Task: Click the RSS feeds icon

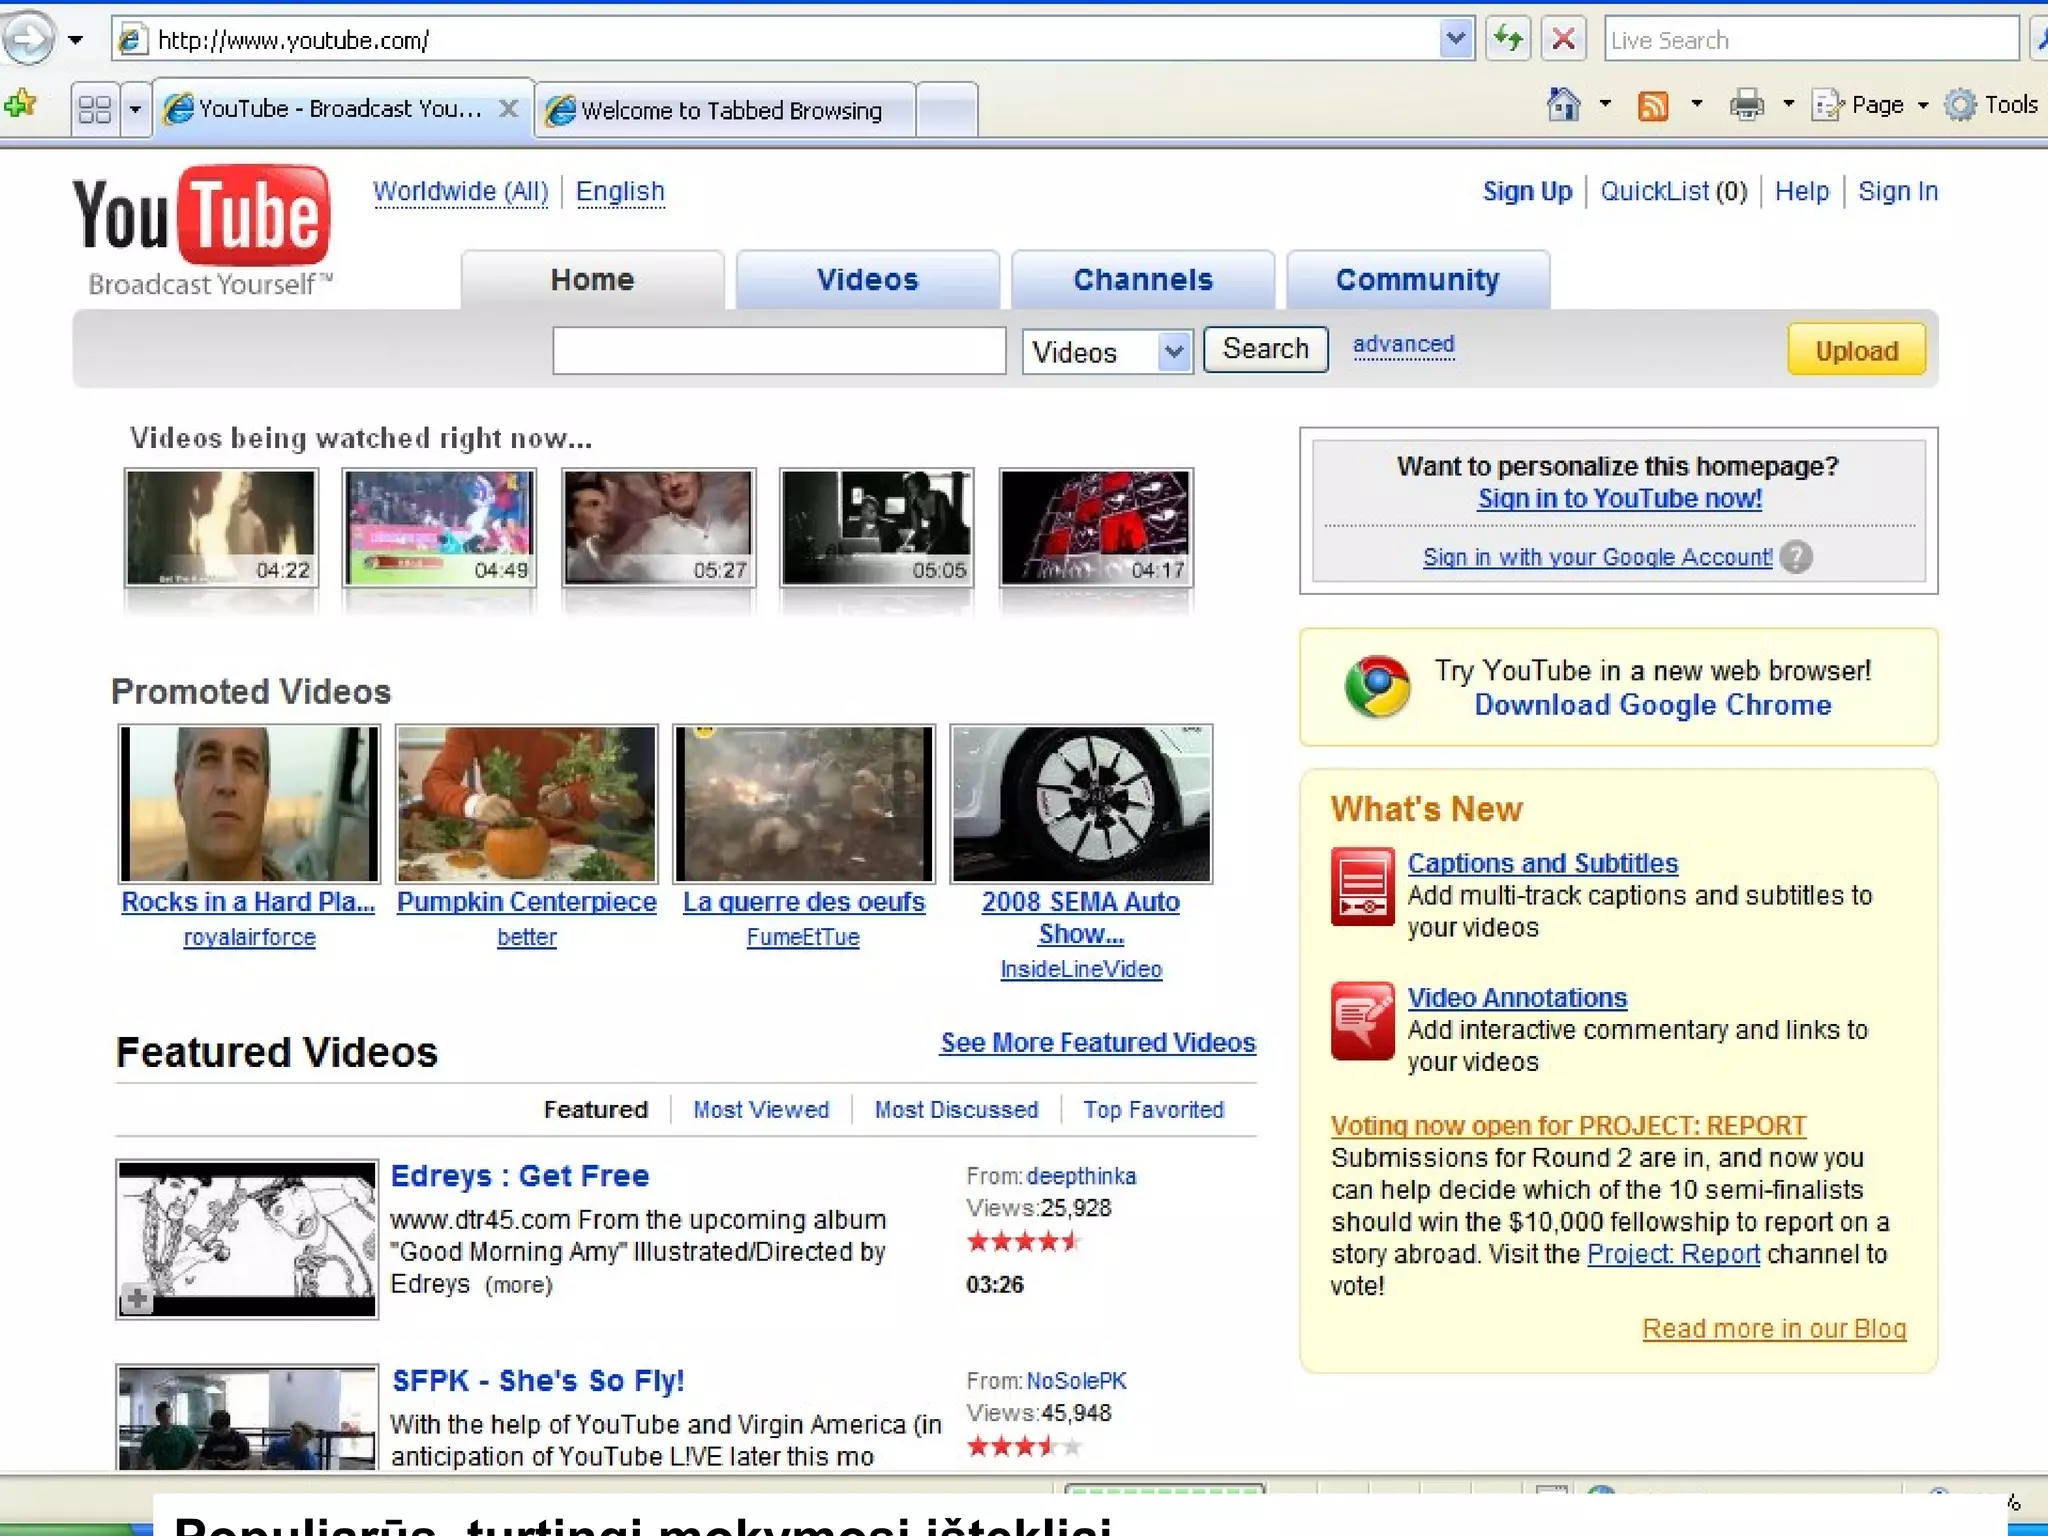Action: tap(1652, 105)
